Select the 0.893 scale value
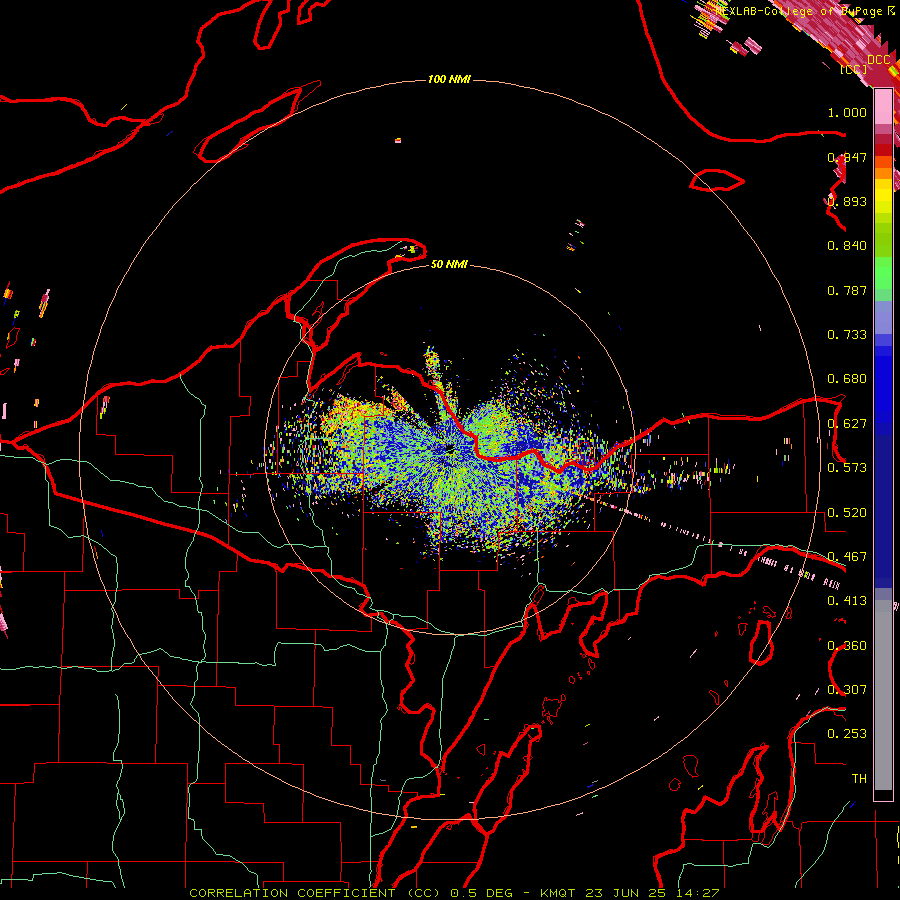 [847, 201]
